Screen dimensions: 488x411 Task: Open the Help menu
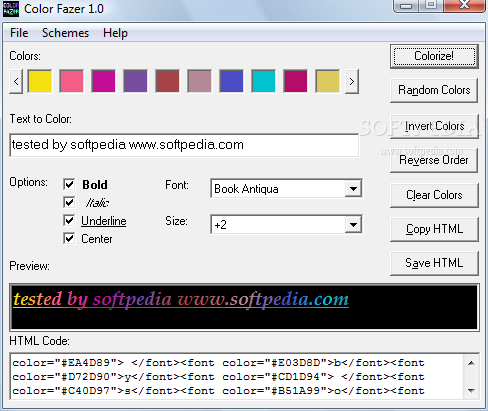[115, 33]
